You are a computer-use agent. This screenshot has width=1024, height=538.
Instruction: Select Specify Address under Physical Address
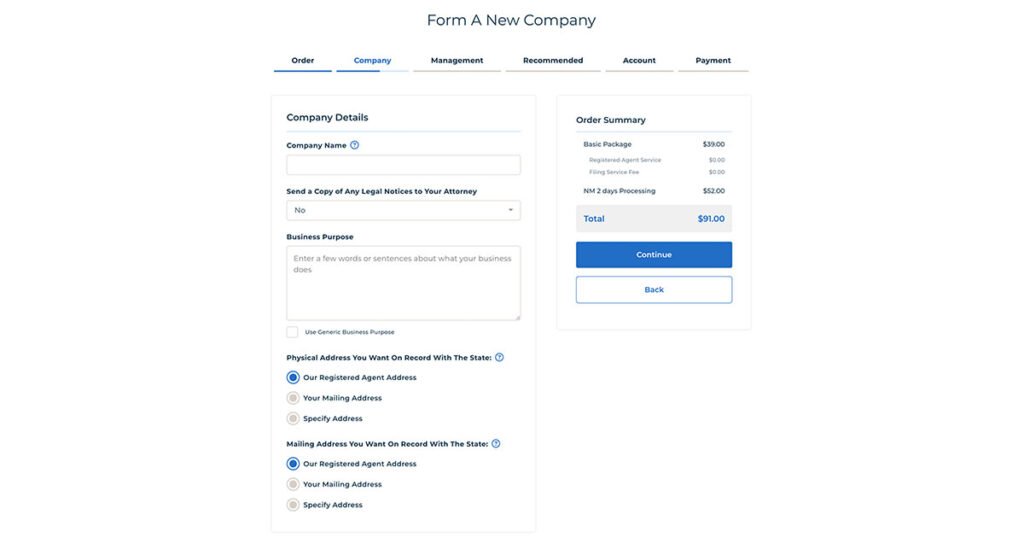[293, 418]
